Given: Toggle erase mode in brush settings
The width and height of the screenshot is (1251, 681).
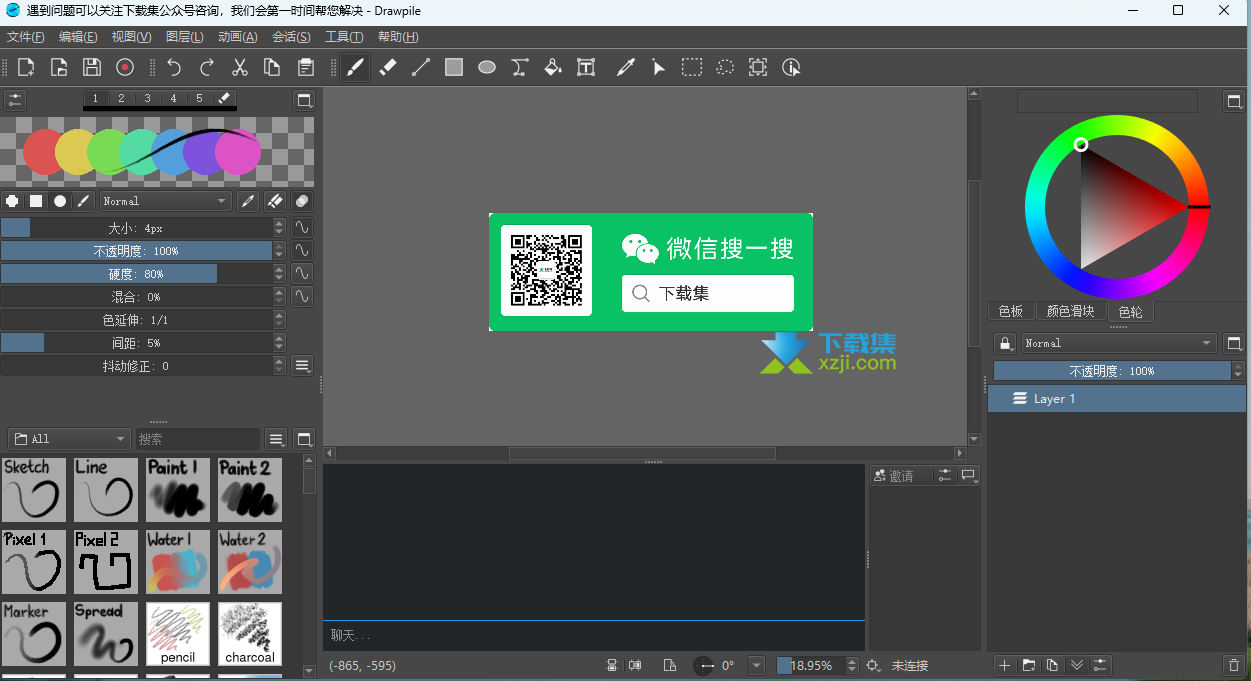Looking at the screenshot, I should [x=276, y=201].
